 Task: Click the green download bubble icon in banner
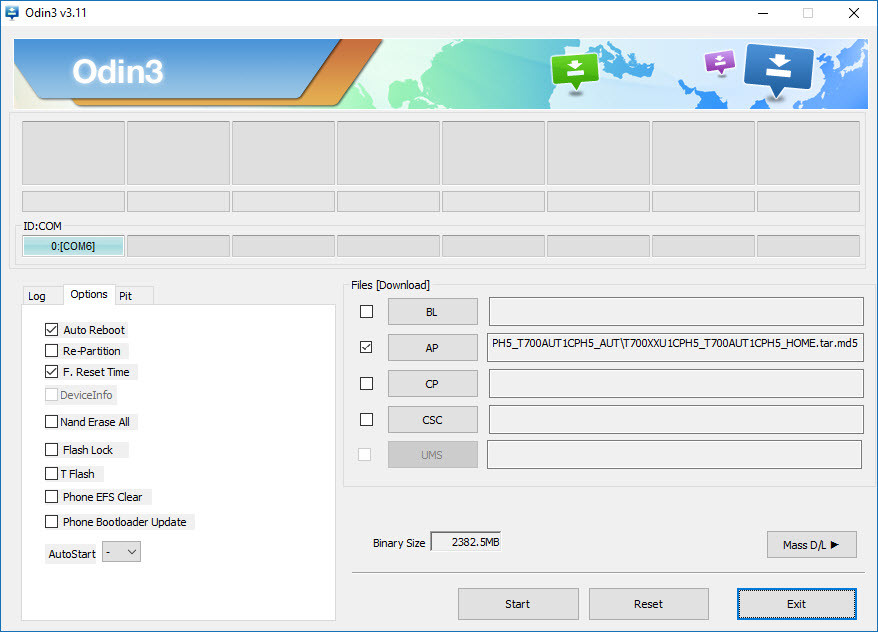click(x=575, y=70)
